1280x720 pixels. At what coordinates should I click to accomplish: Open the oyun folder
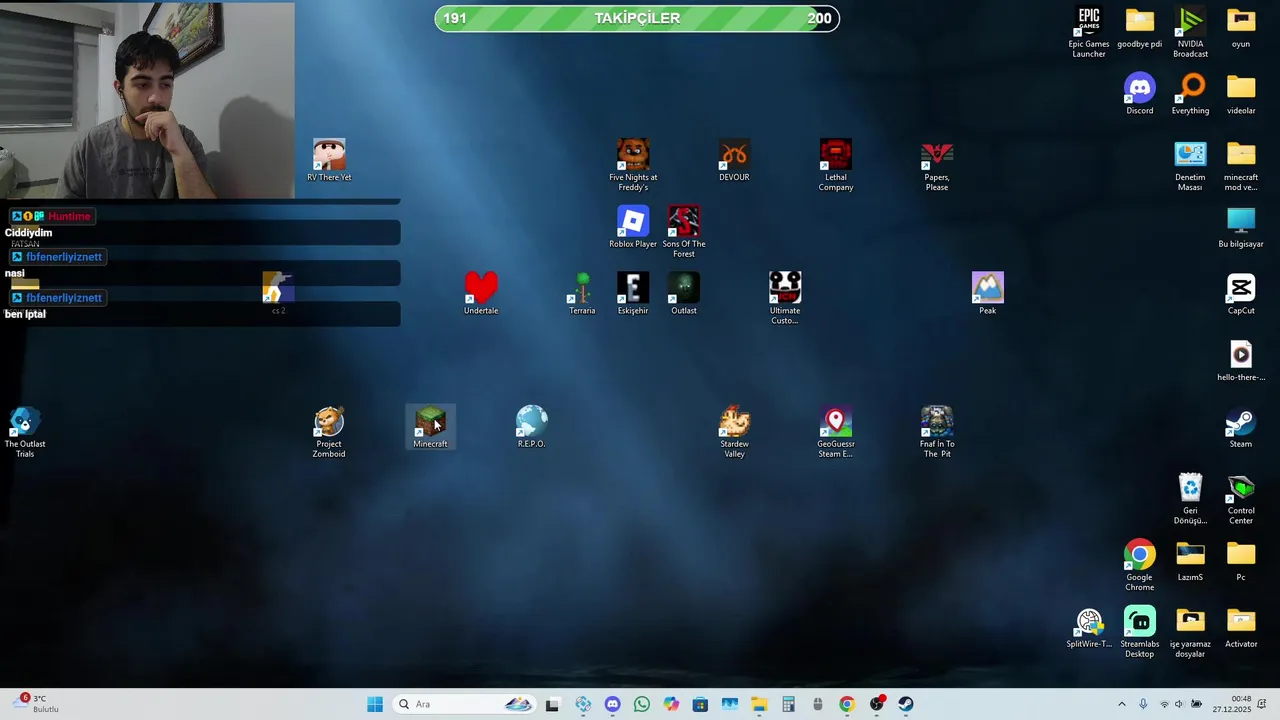click(x=1241, y=28)
